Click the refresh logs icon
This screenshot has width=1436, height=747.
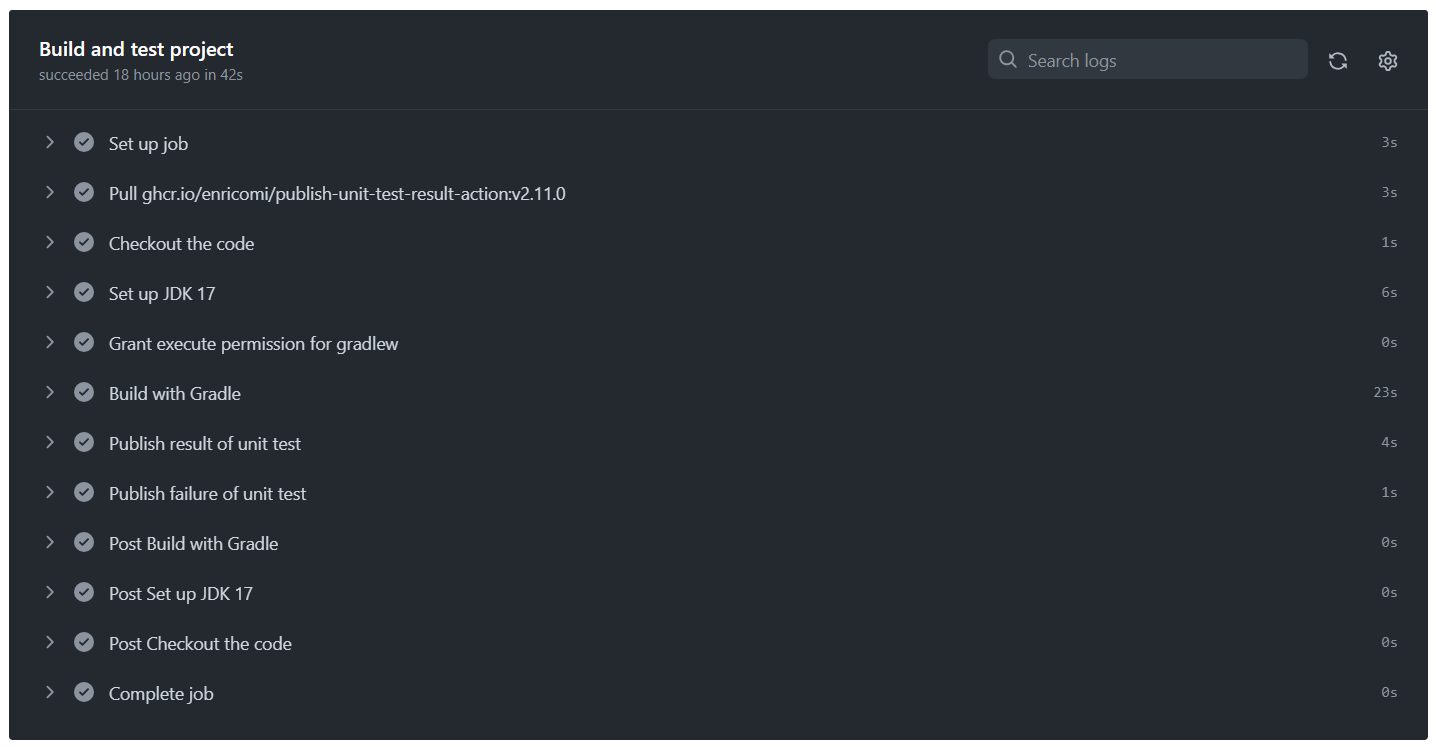click(x=1338, y=61)
